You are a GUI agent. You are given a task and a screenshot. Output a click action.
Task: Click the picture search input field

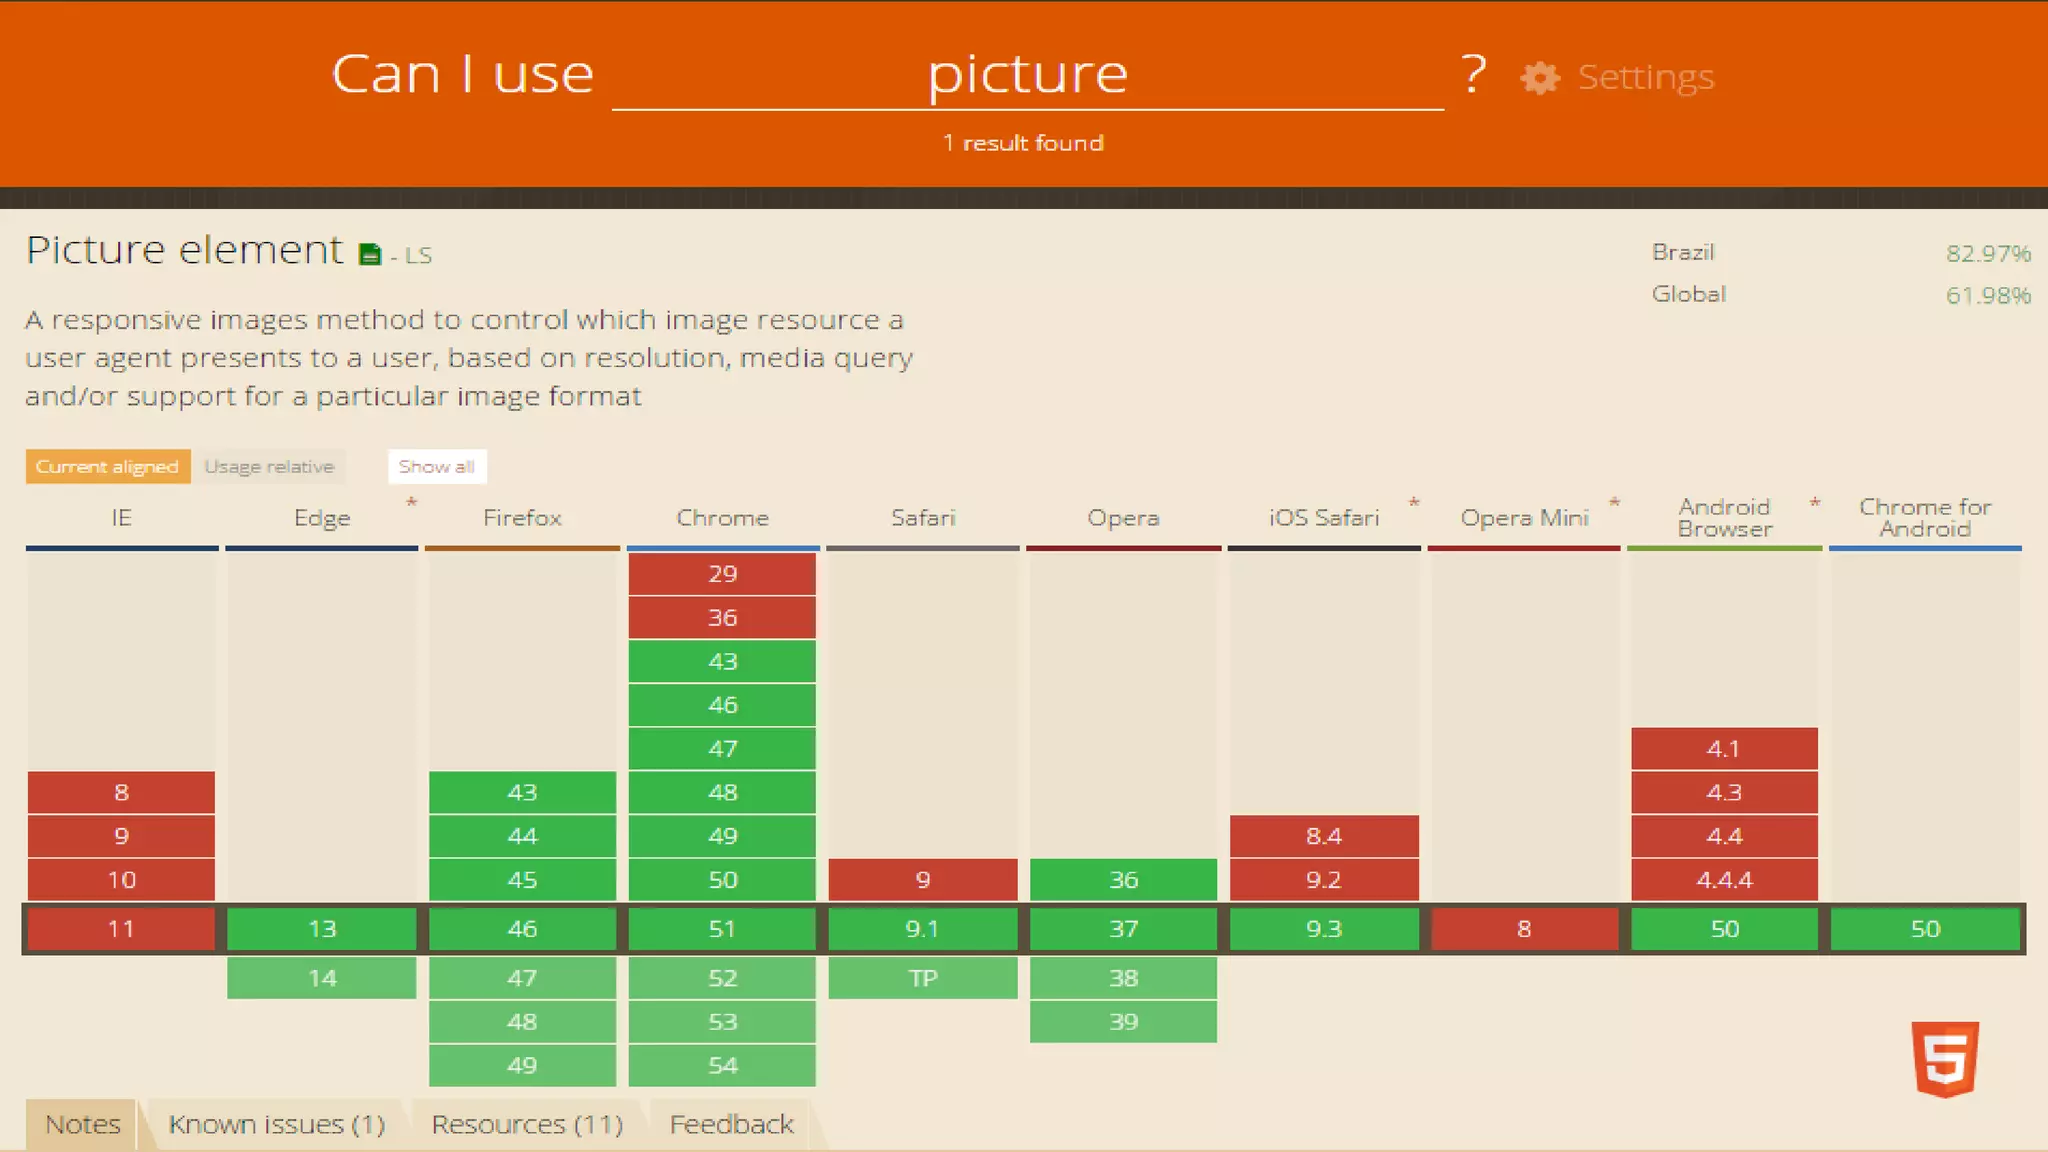click(1027, 75)
